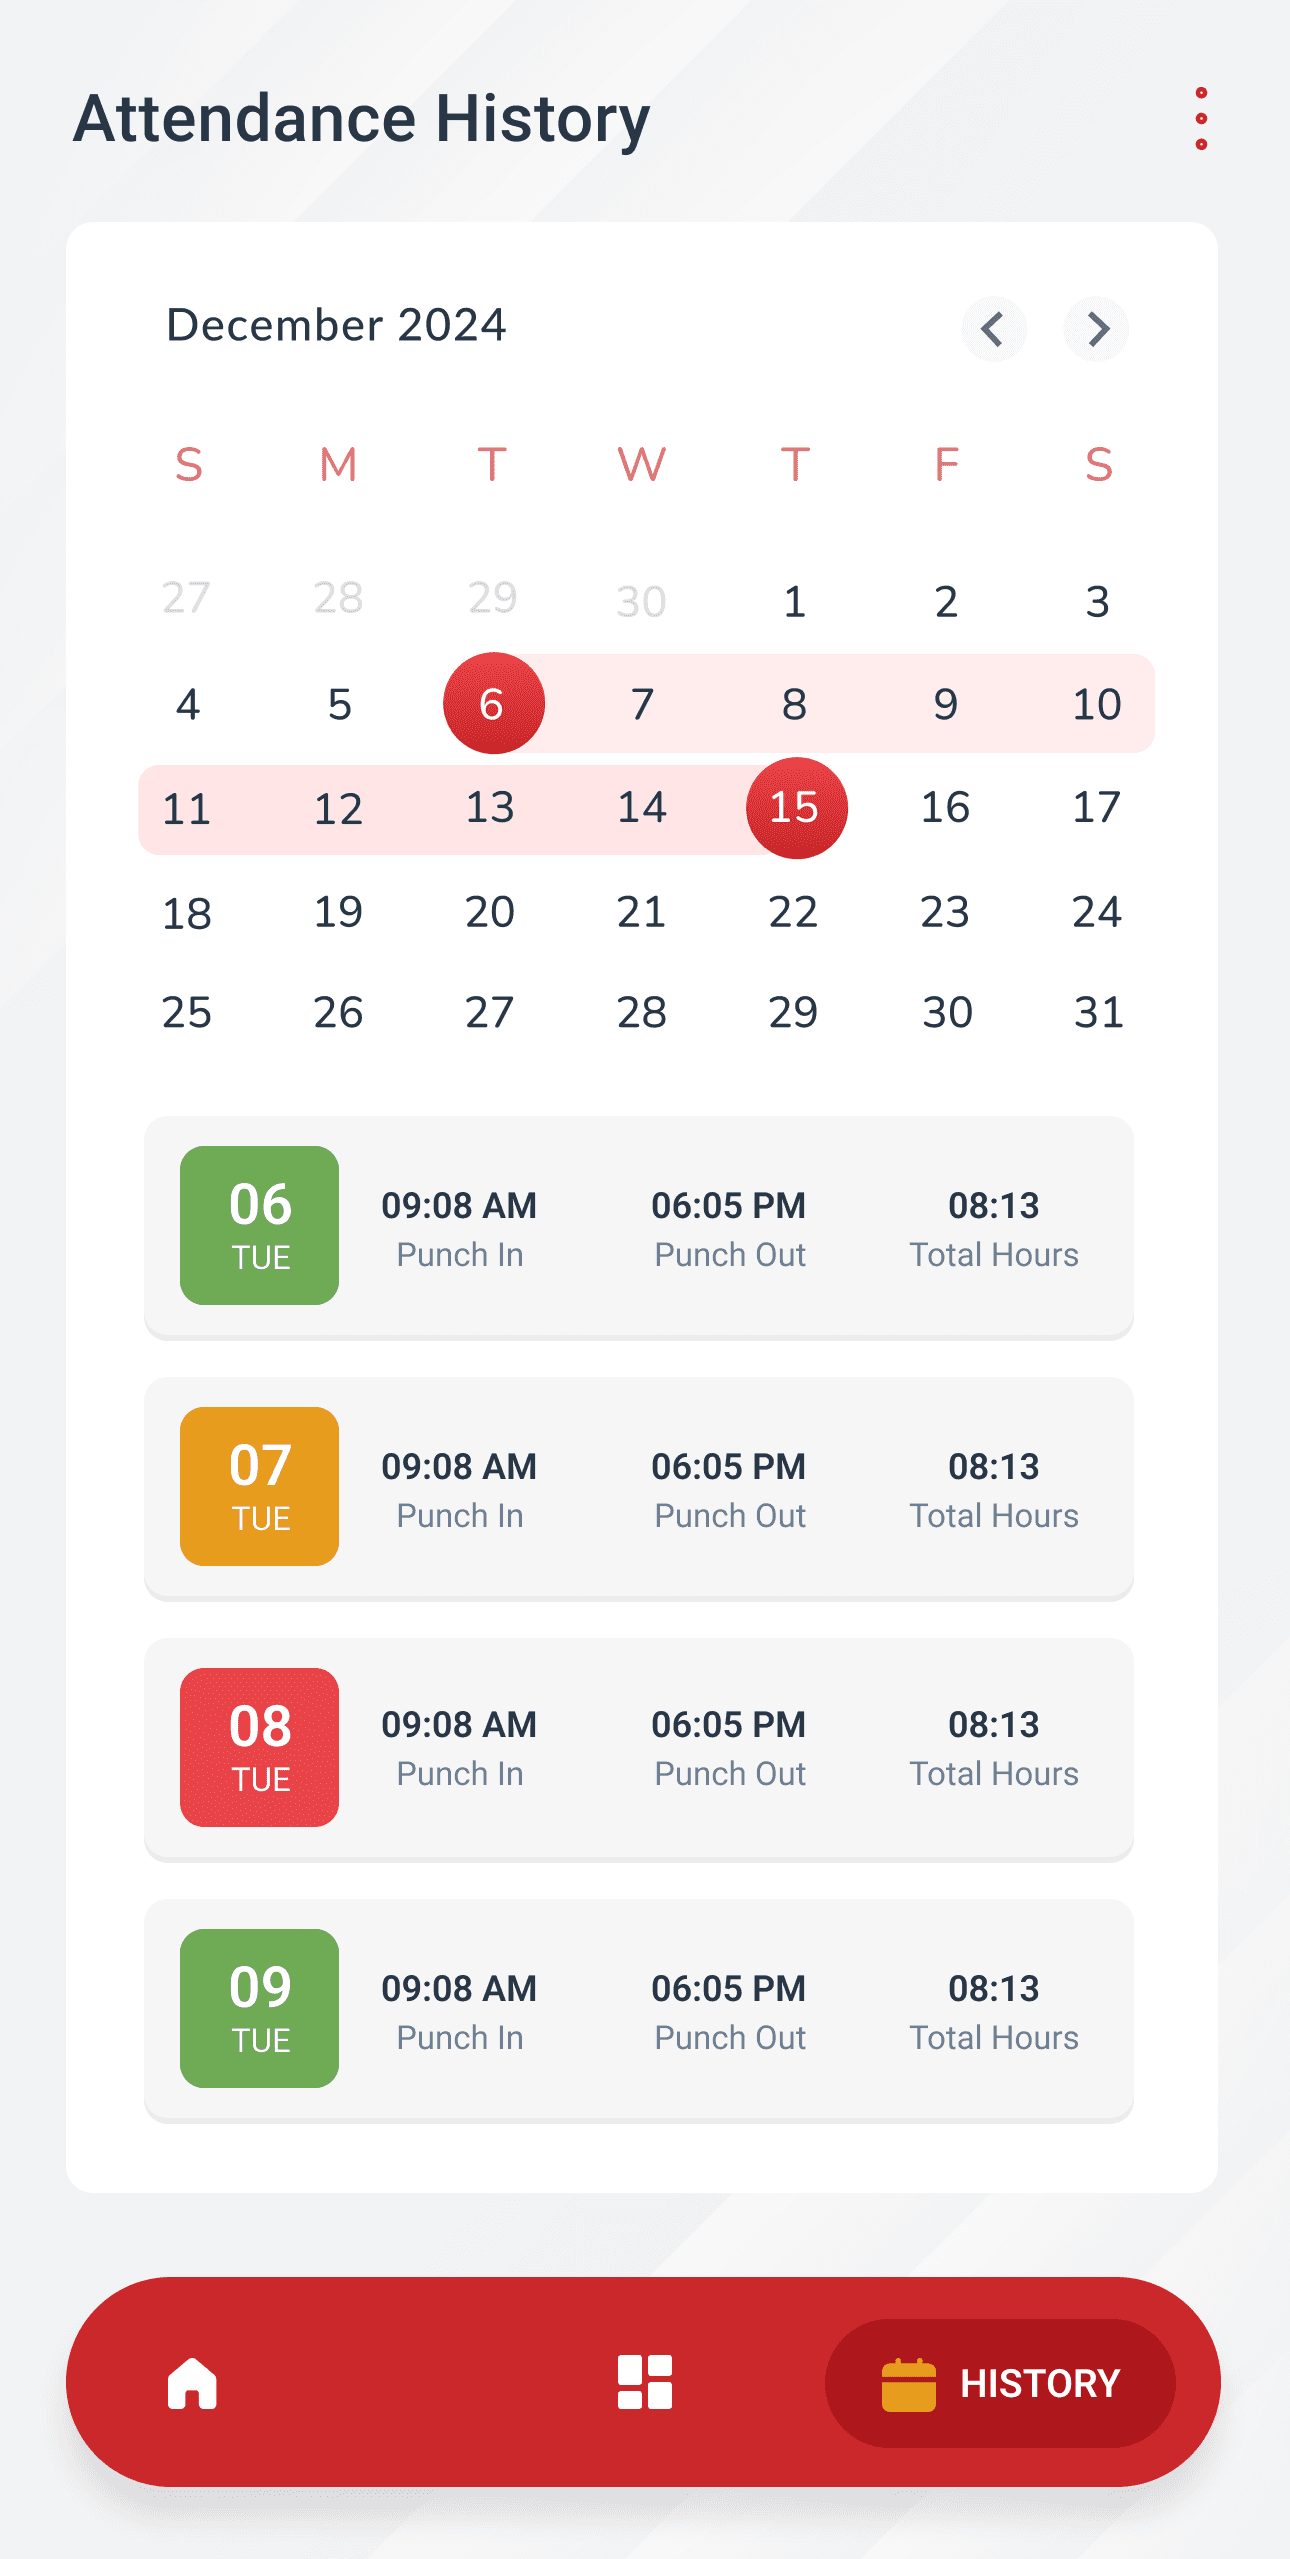Select the orange 07 TUE date badge
The width and height of the screenshot is (1290, 2559).
pos(259,1486)
